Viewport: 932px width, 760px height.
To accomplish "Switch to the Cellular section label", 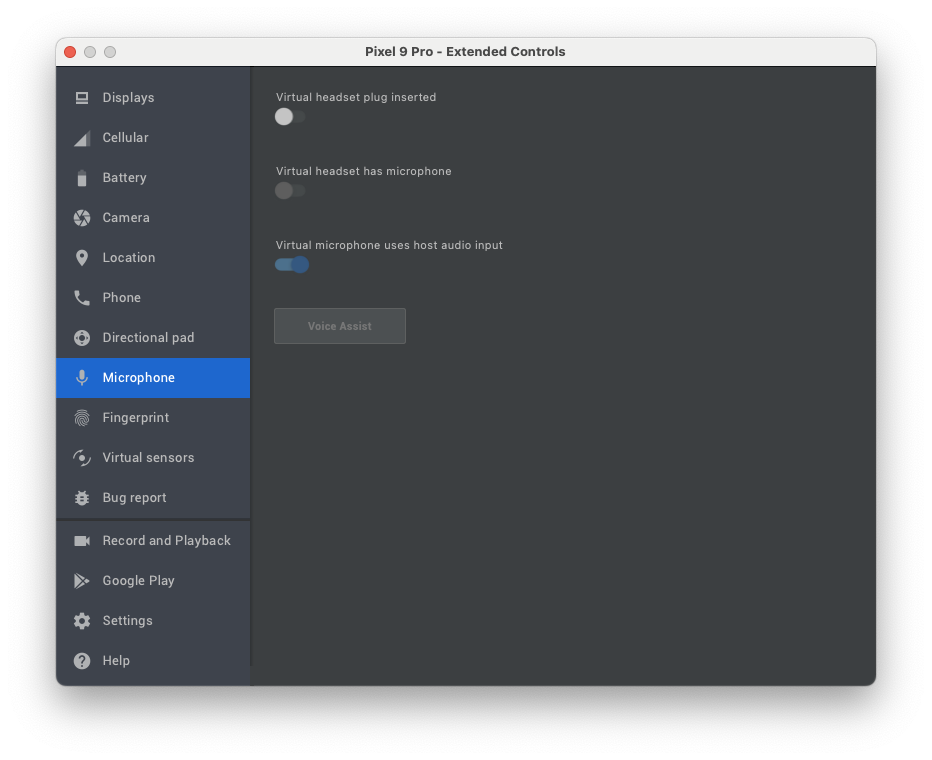I will pos(125,138).
